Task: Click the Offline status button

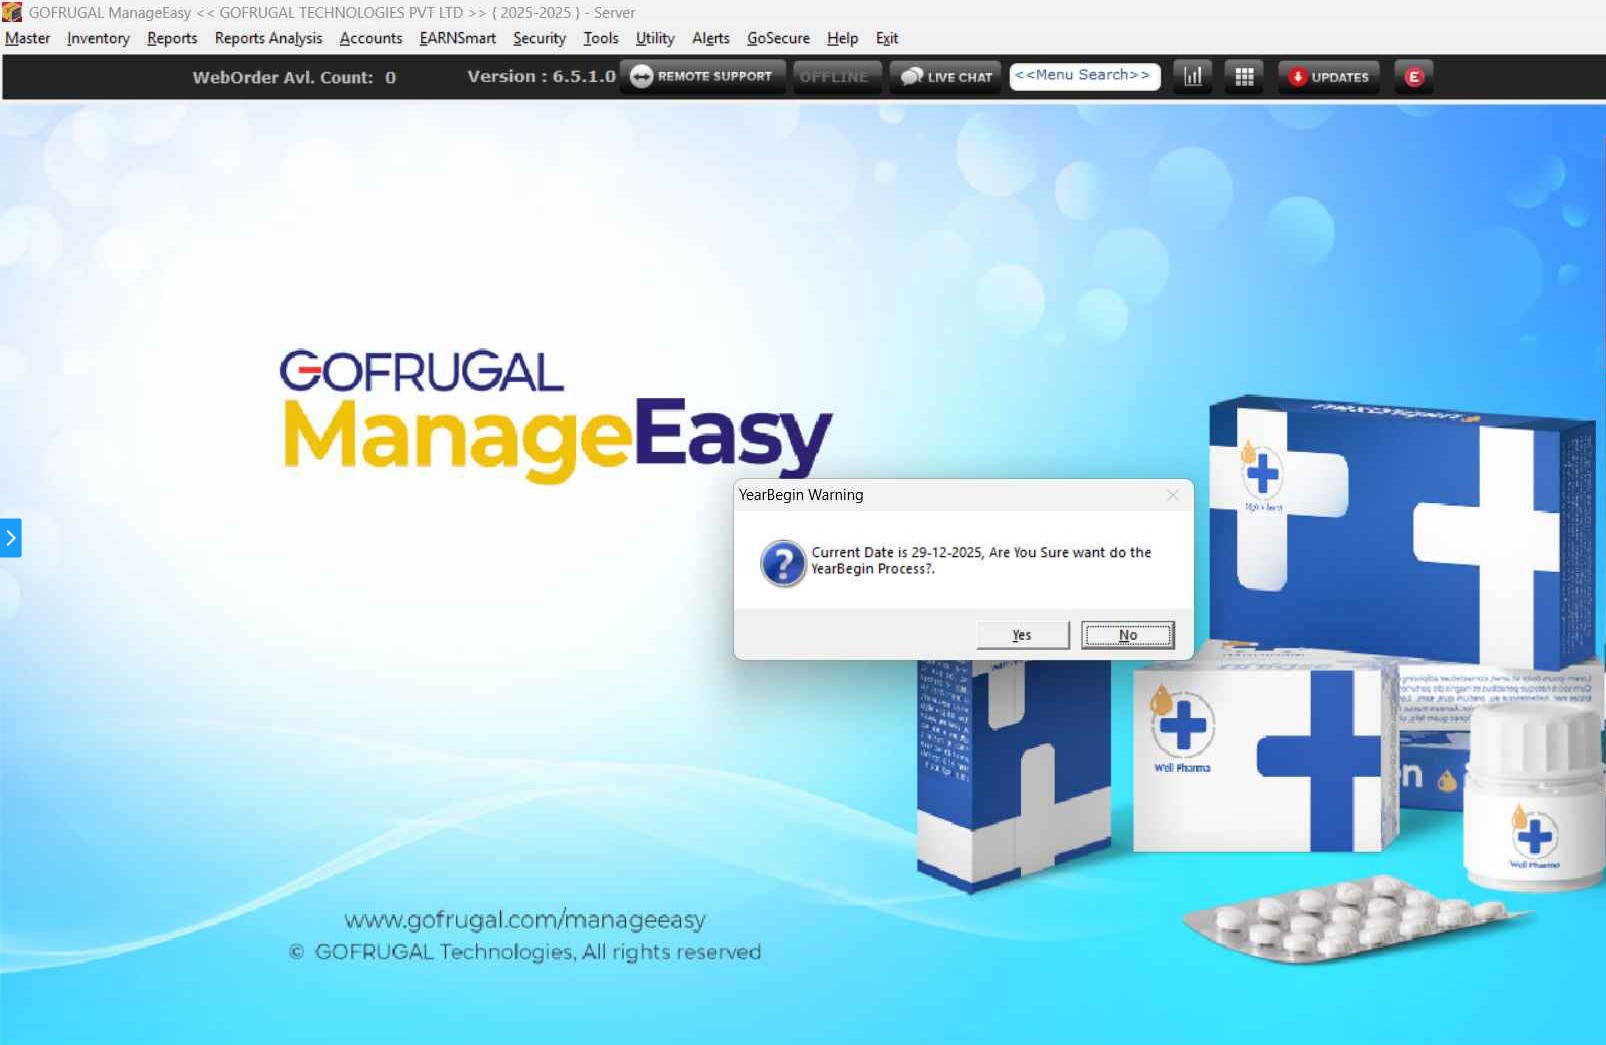Action: click(837, 77)
